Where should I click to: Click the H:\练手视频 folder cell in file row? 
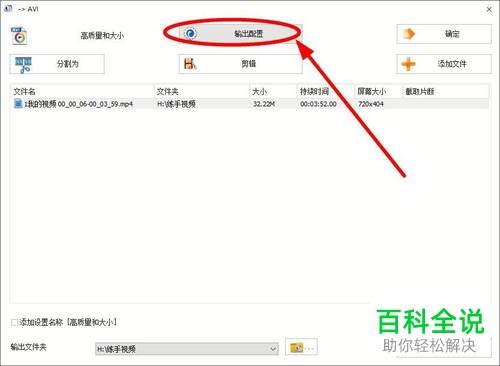(176, 104)
